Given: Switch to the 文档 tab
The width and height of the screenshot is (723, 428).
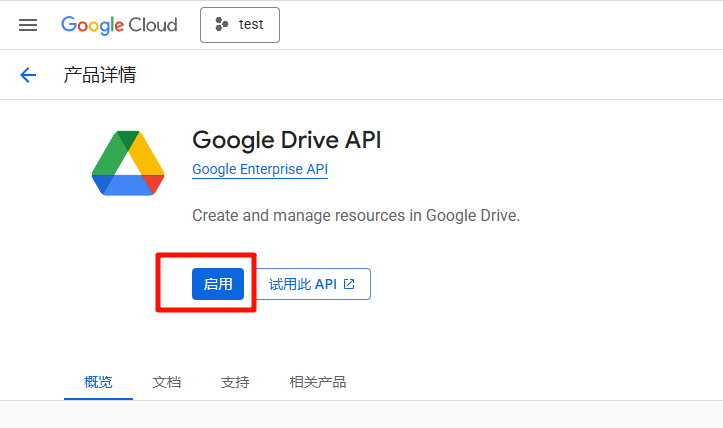Looking at the screenshot, I should [167, 382].
